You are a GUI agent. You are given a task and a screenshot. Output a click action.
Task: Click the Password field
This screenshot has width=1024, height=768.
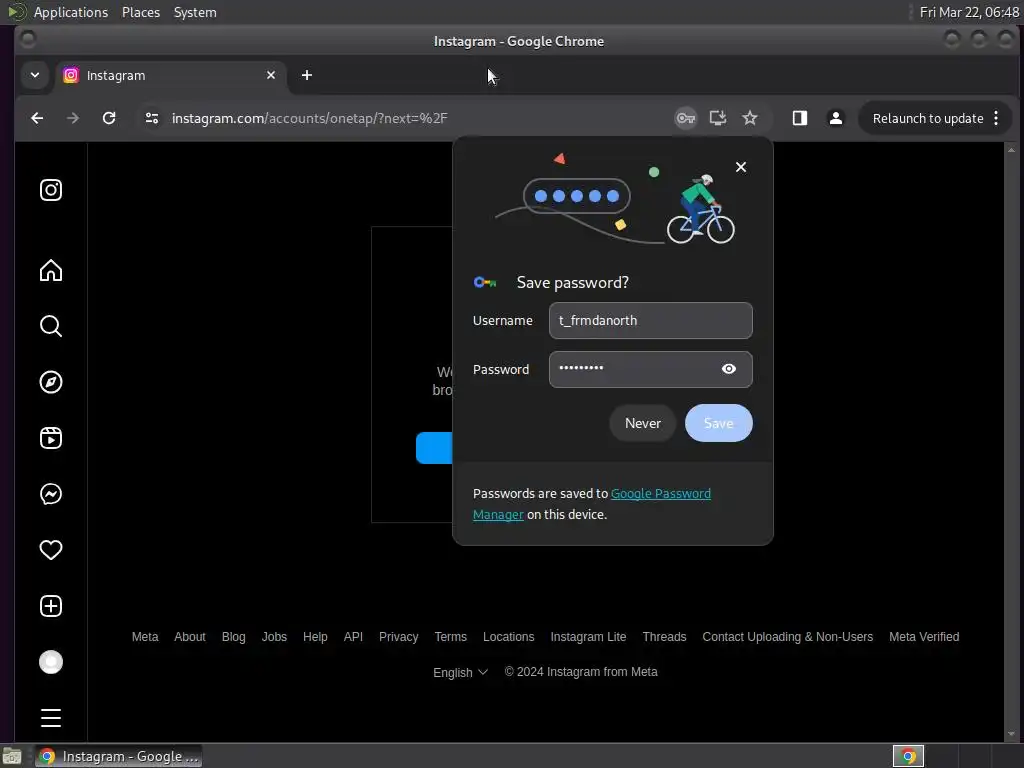(650, 370)
